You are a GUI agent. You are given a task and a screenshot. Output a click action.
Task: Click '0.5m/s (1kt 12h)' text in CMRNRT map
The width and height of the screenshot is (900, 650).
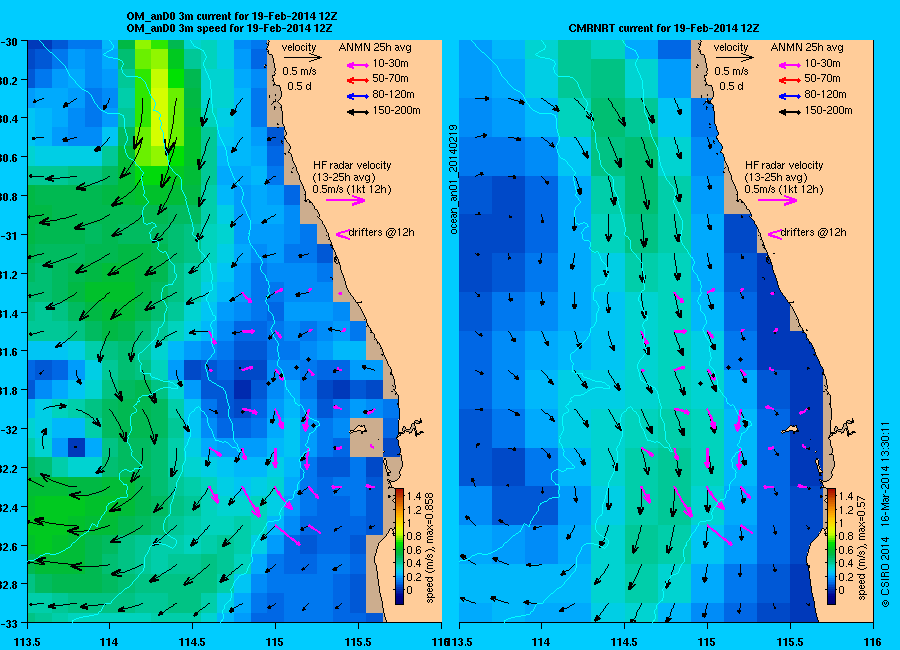pos(784,189)
